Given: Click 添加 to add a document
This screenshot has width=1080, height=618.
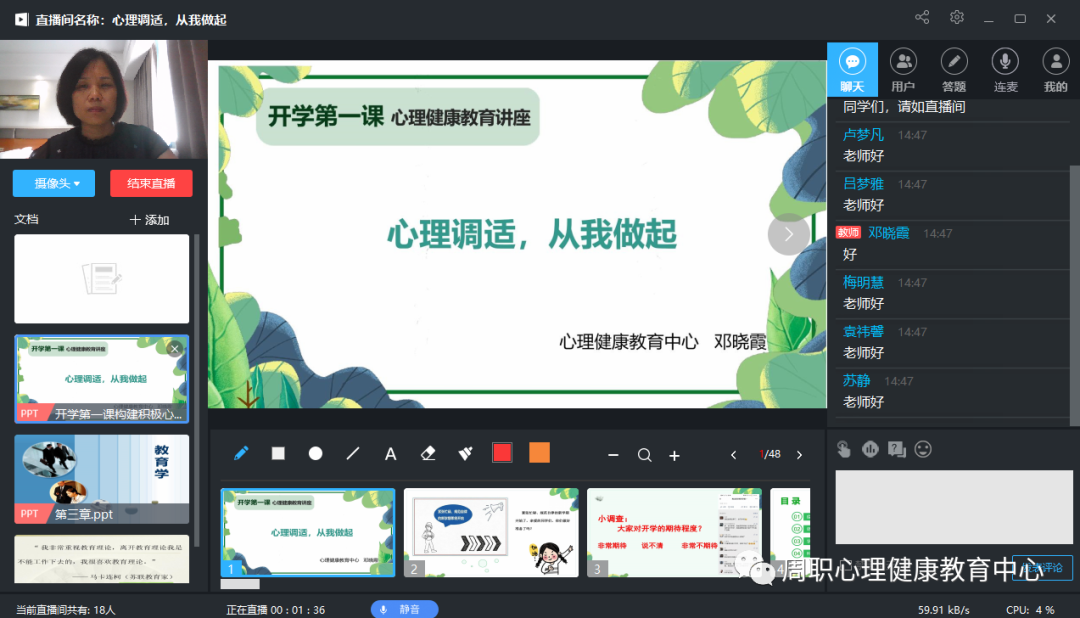Looking at the screenshot, I should click(x=150, y=220).
